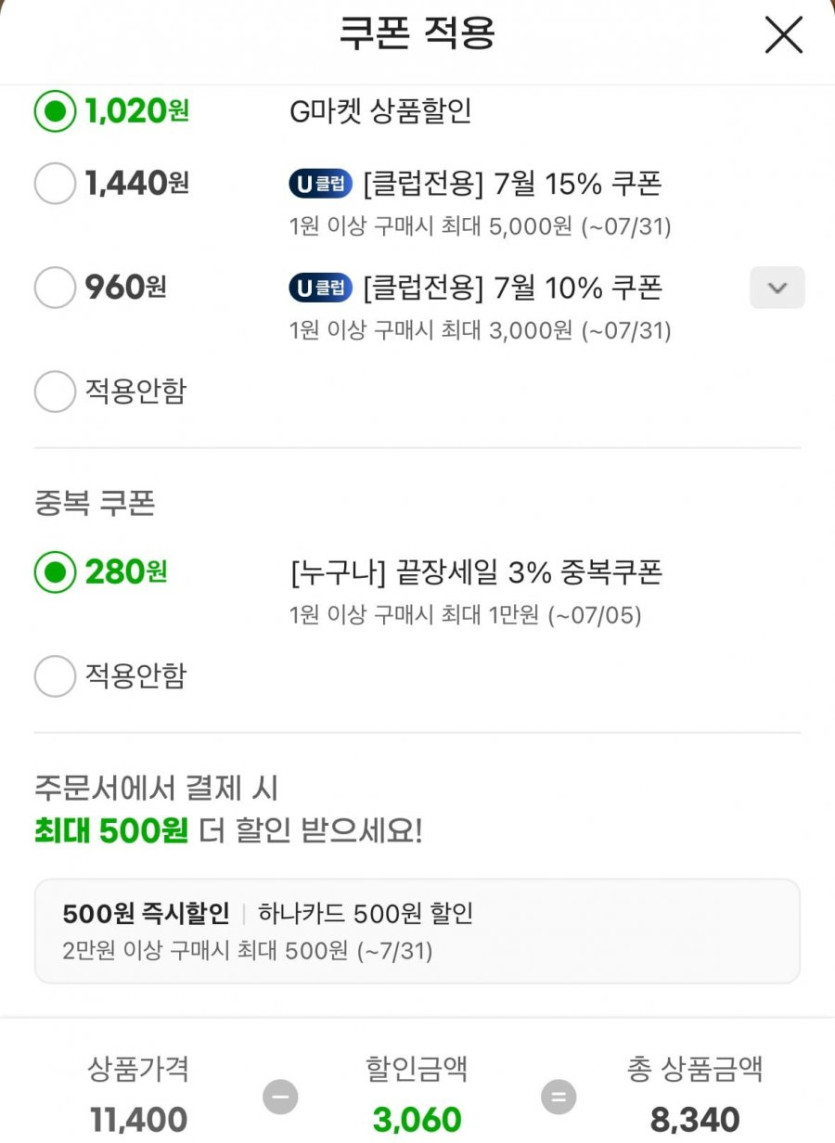Select the 280원 중복쿠폰 radio button

[55, 573]
